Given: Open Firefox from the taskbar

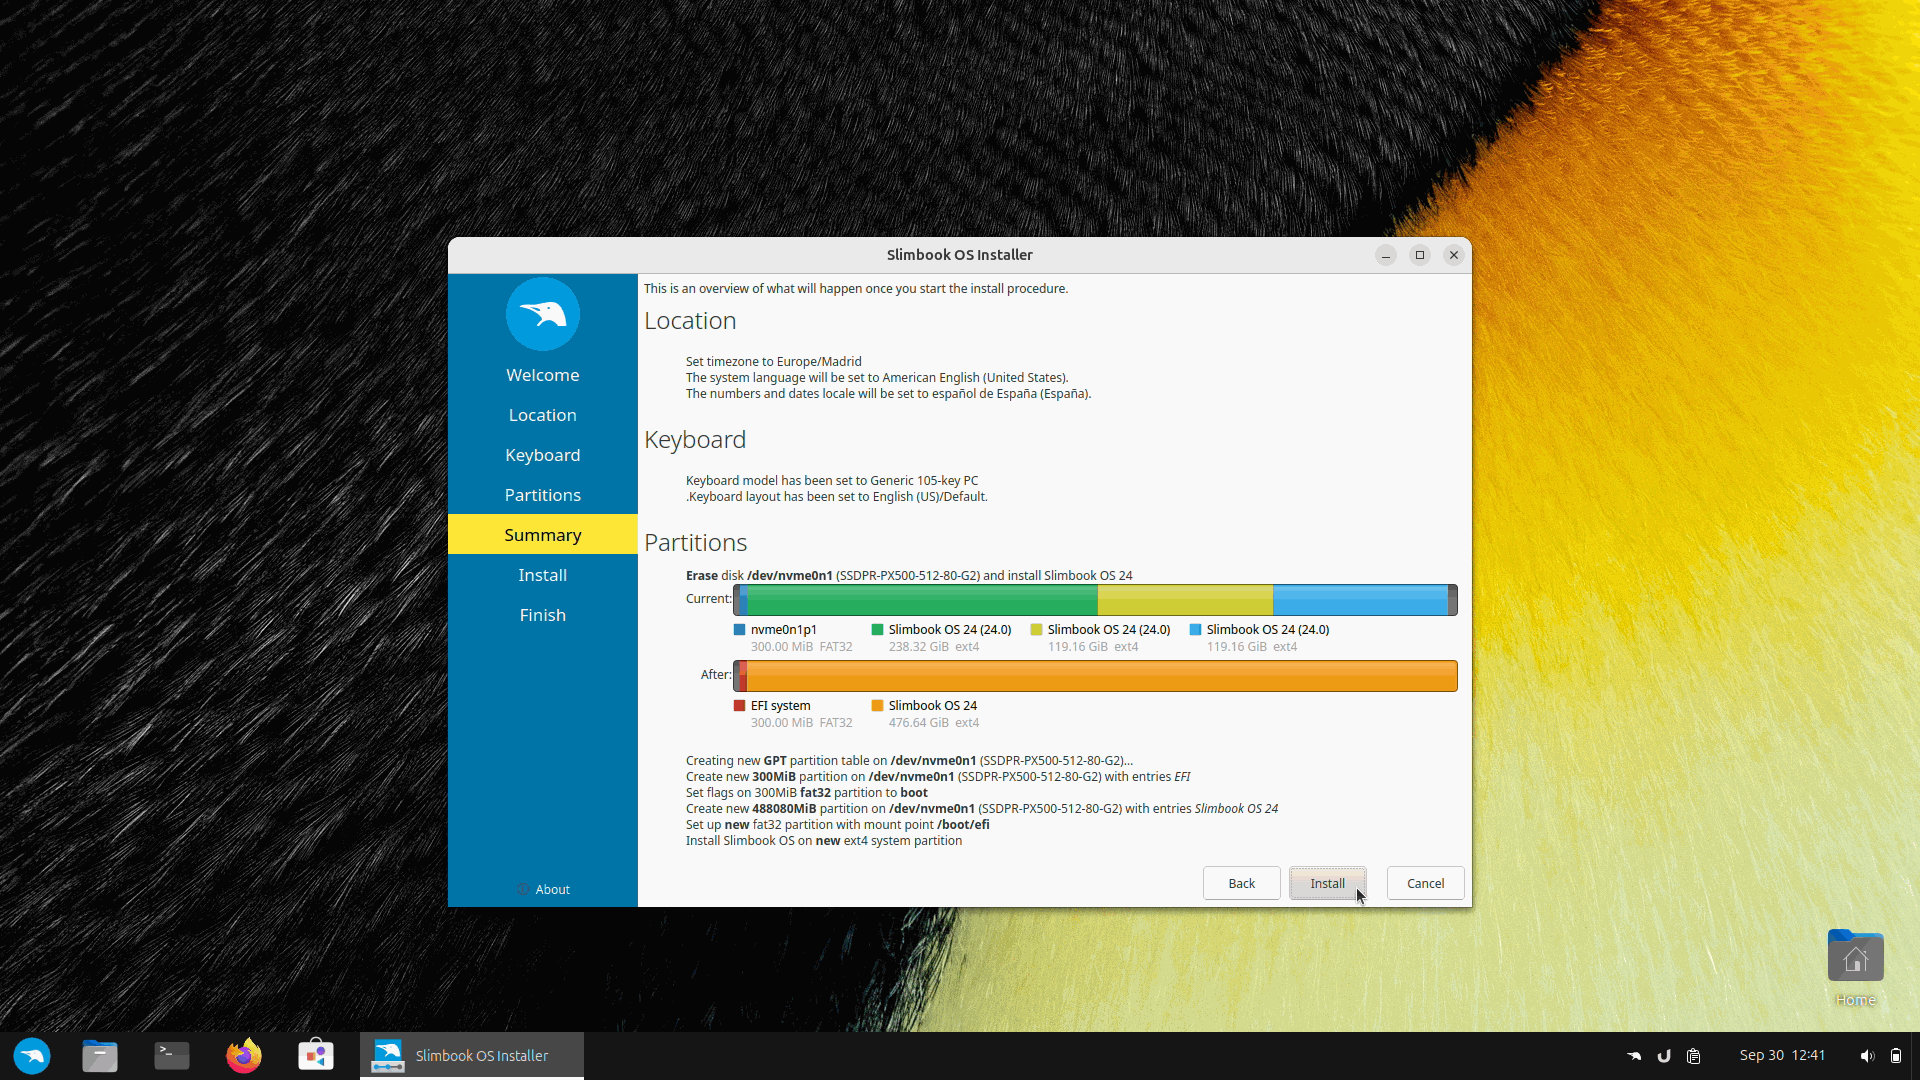Looking at the screenshot, I should 244,1056.
